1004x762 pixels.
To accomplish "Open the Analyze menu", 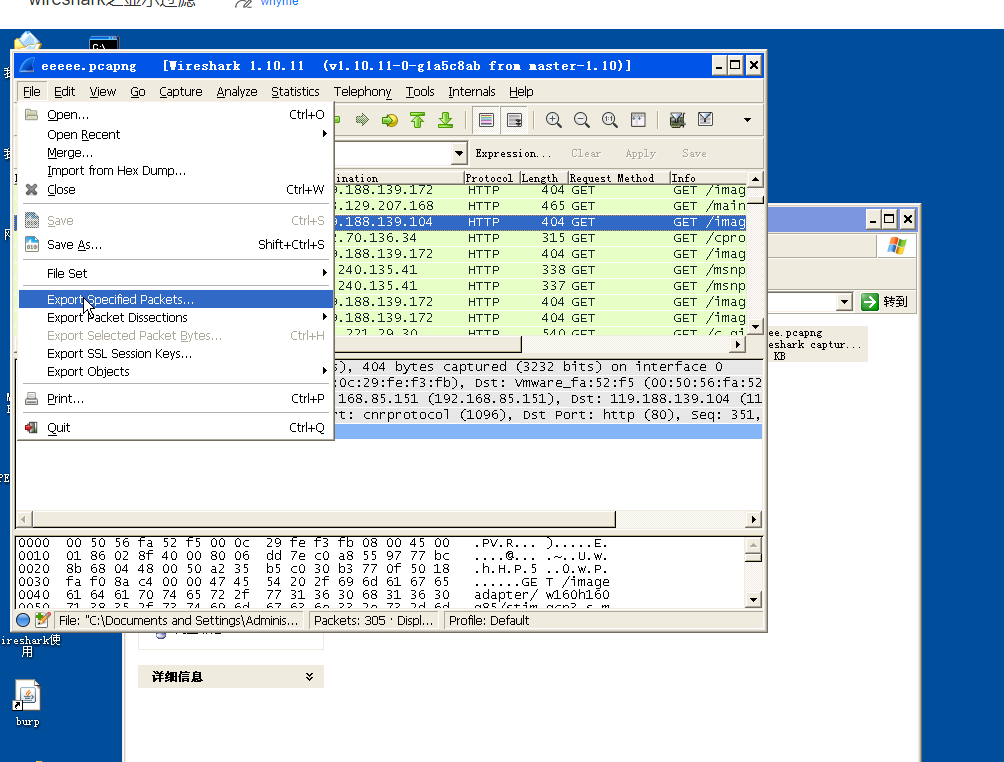I will (x=237, y=92).
